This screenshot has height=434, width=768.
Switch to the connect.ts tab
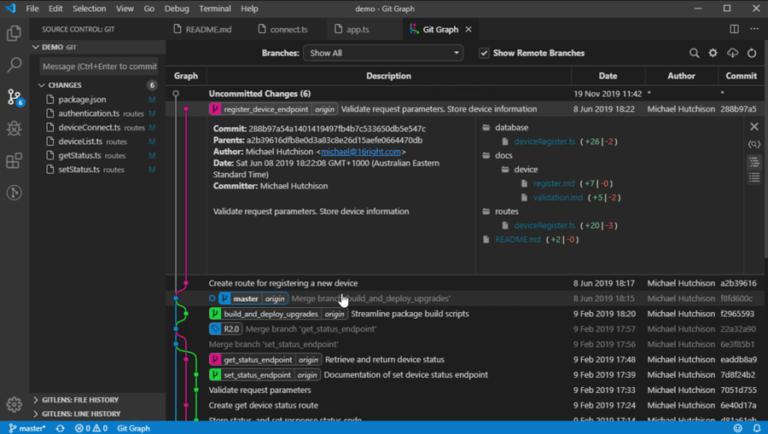(x=283, y=29)
